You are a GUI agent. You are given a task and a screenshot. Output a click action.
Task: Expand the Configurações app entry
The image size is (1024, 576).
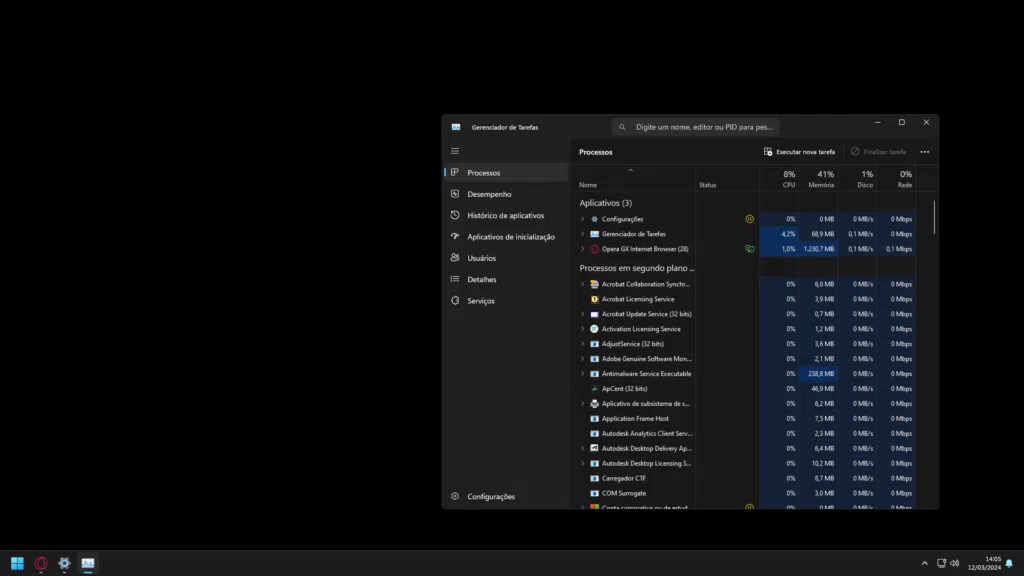[581, 218]
